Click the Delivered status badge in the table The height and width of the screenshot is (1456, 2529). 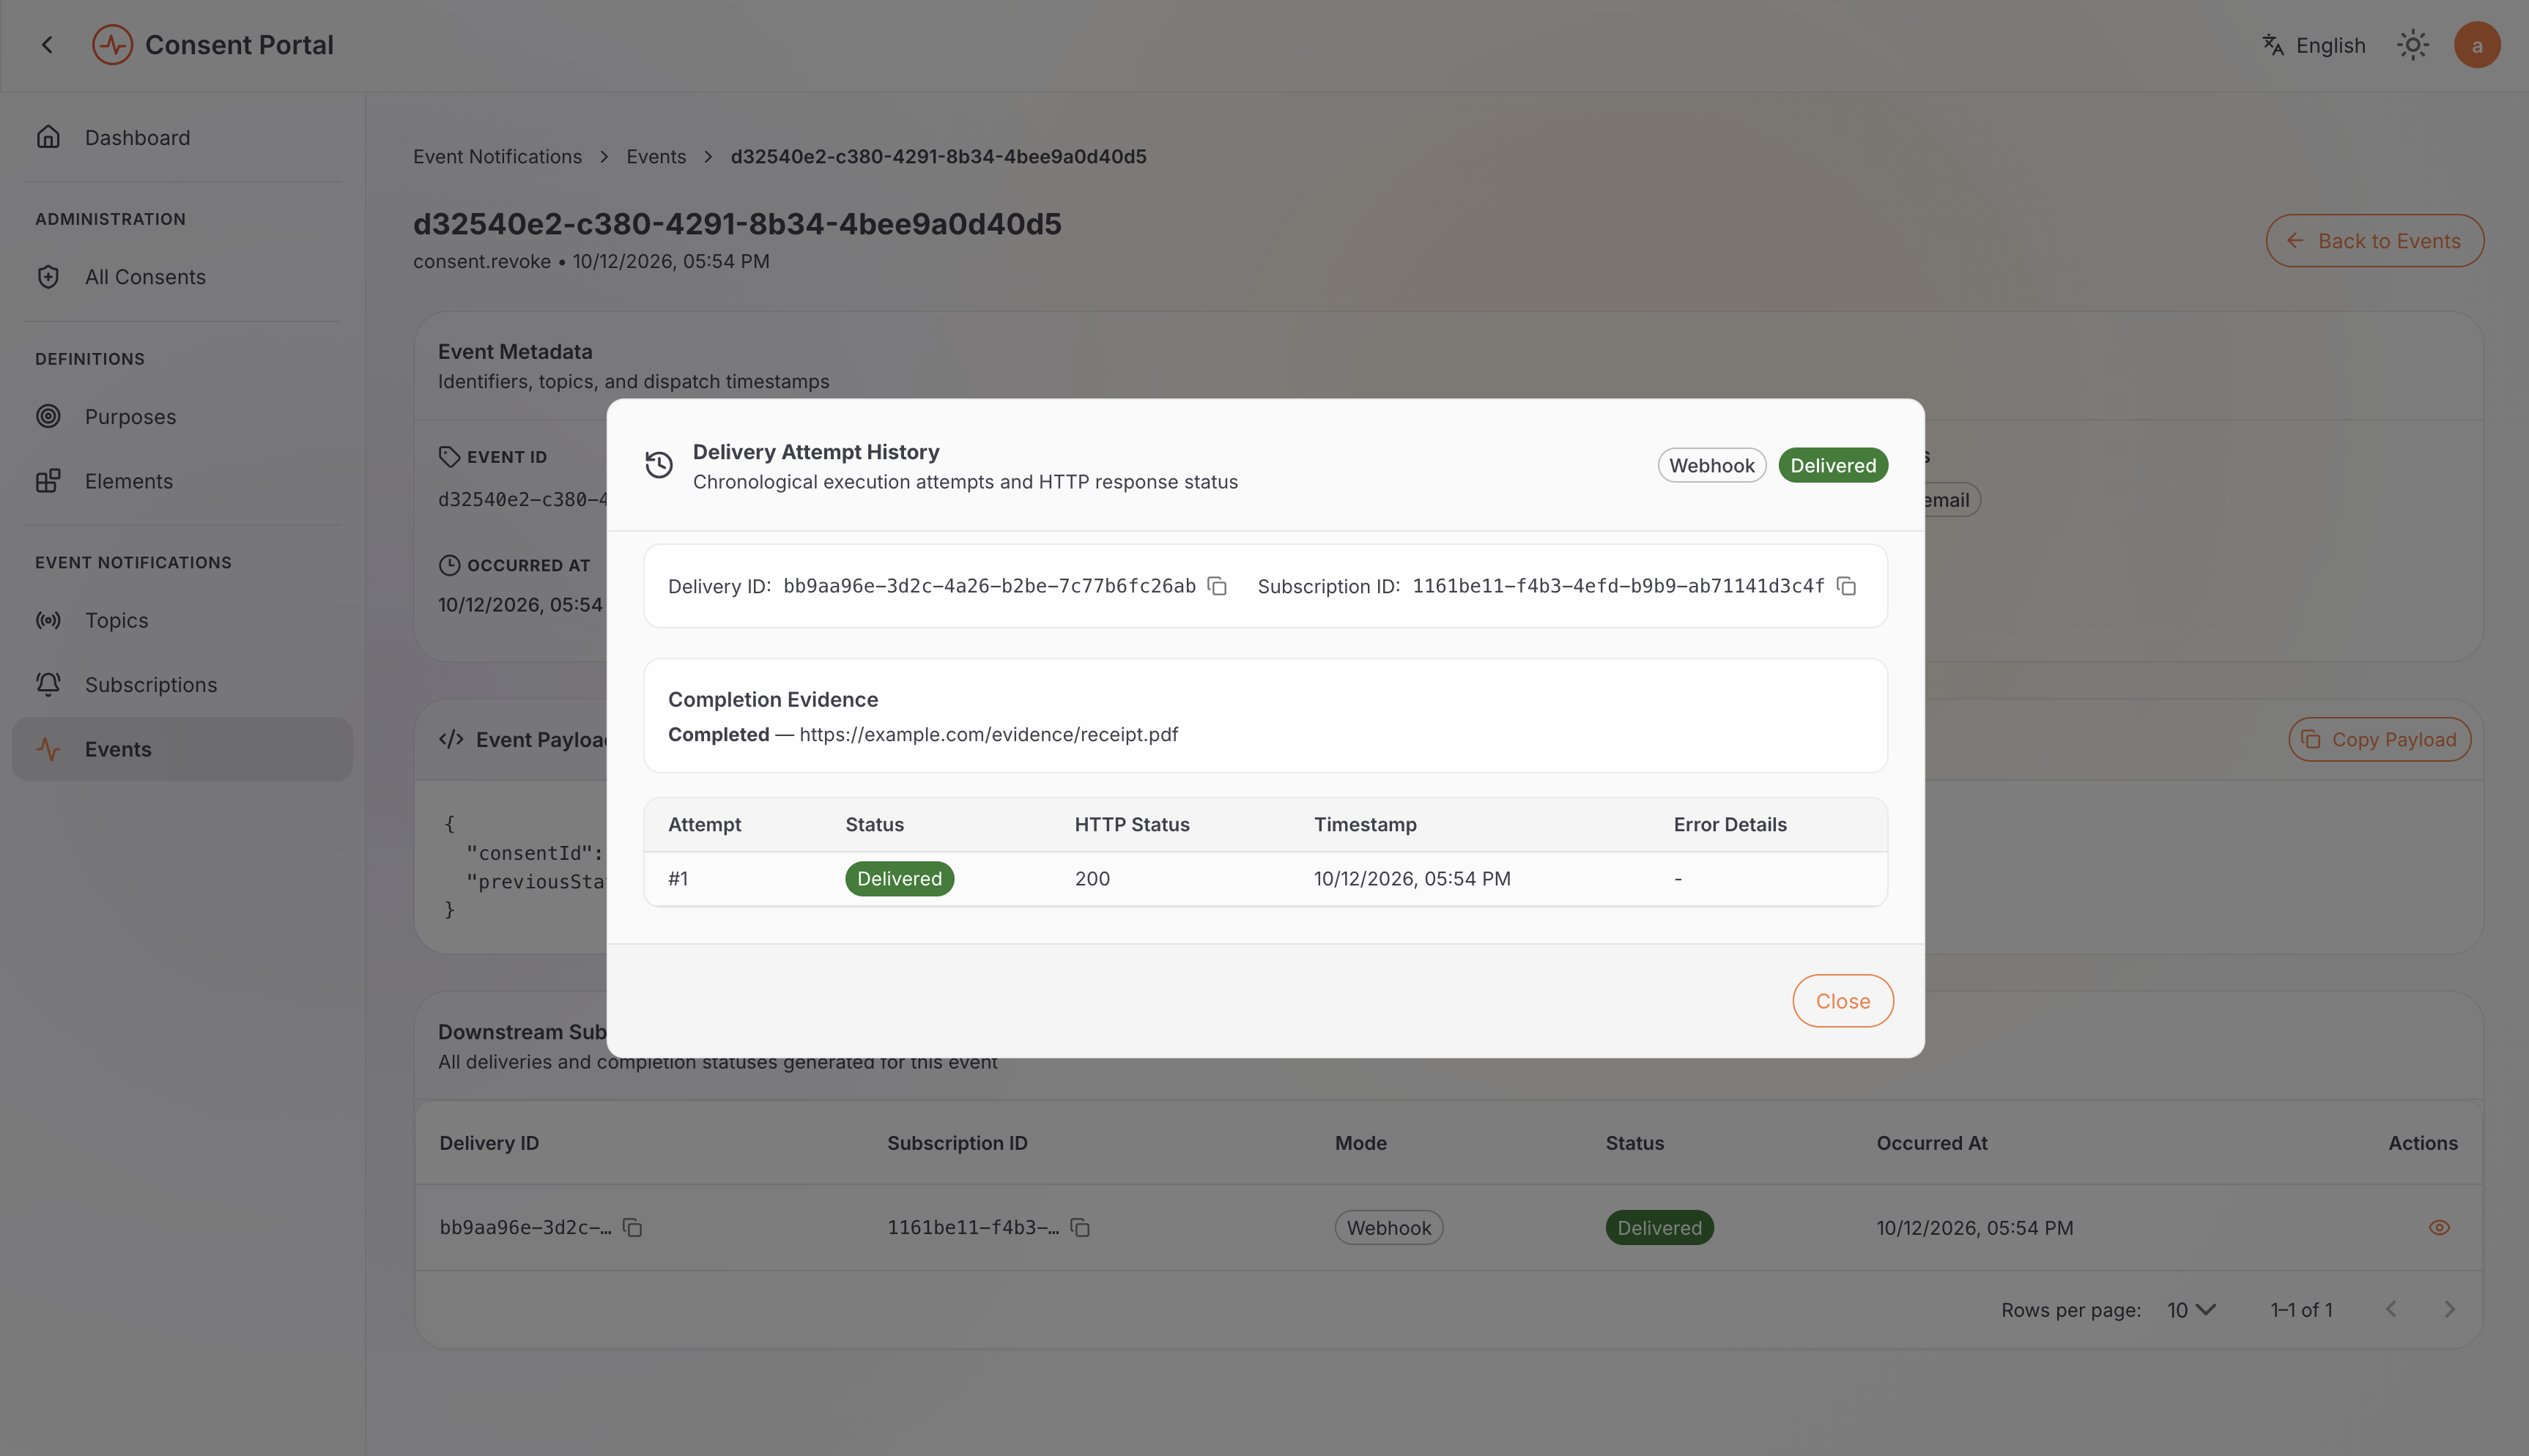1659,1228
